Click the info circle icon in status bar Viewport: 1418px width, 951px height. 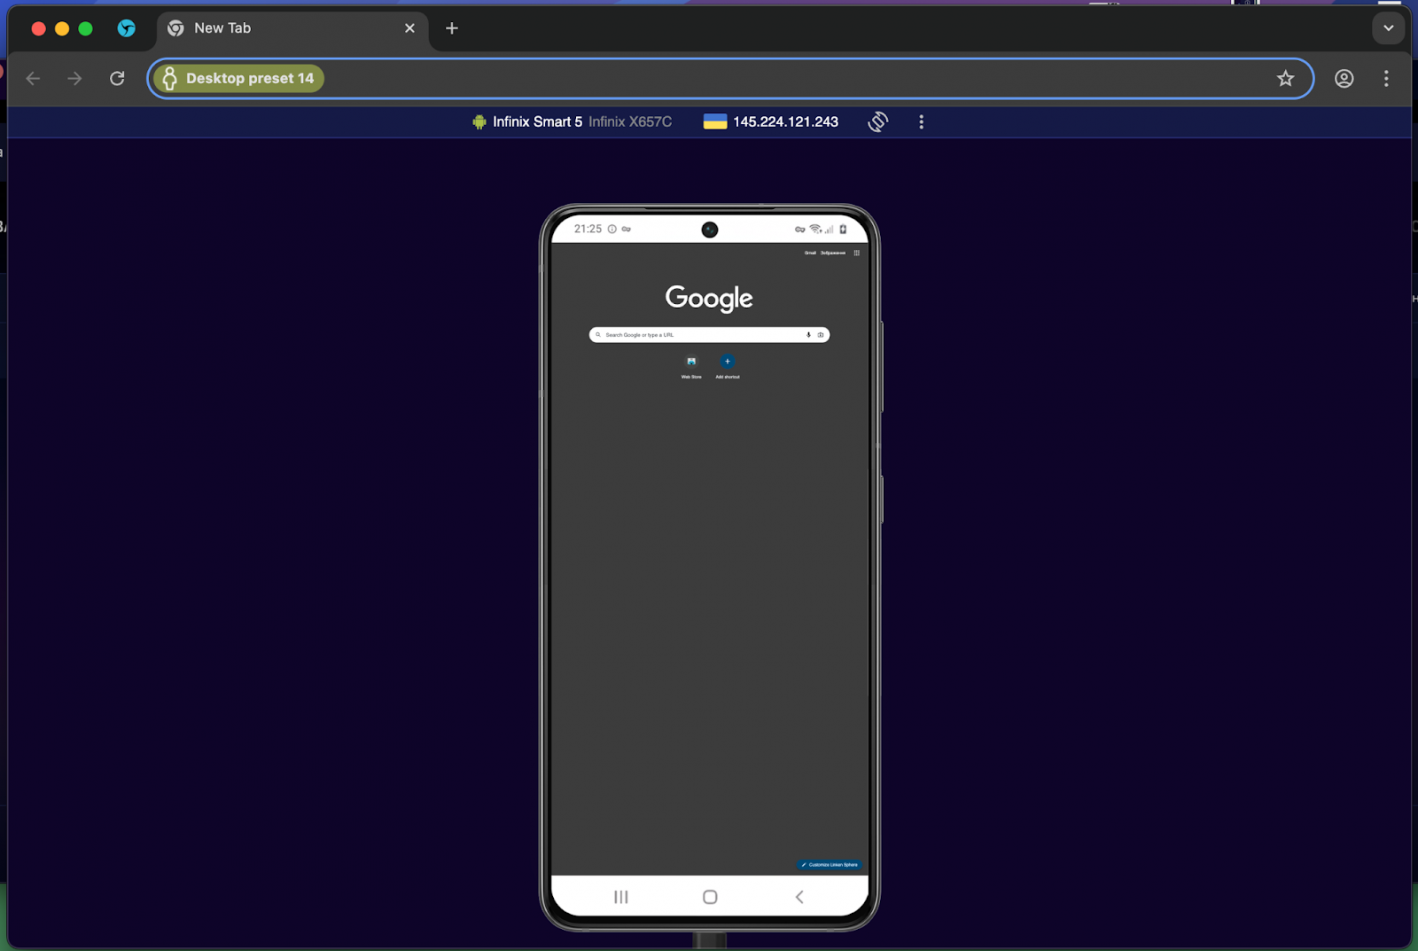point(612,229)
